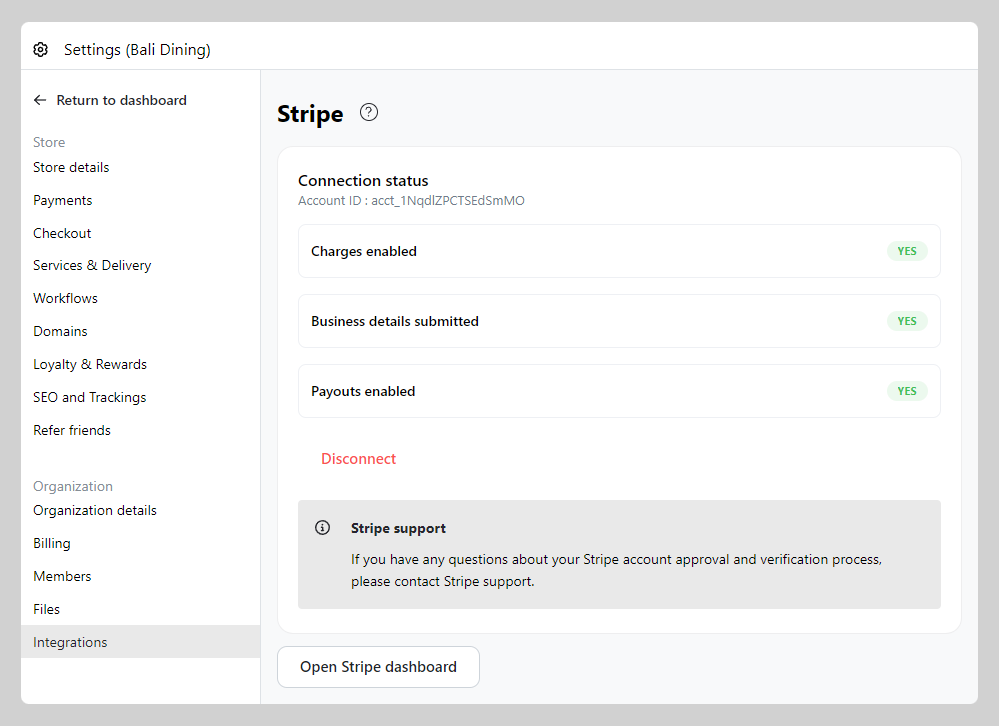Open Stripe dashboard button
This screenshot has height=726, width=999.
378,667
